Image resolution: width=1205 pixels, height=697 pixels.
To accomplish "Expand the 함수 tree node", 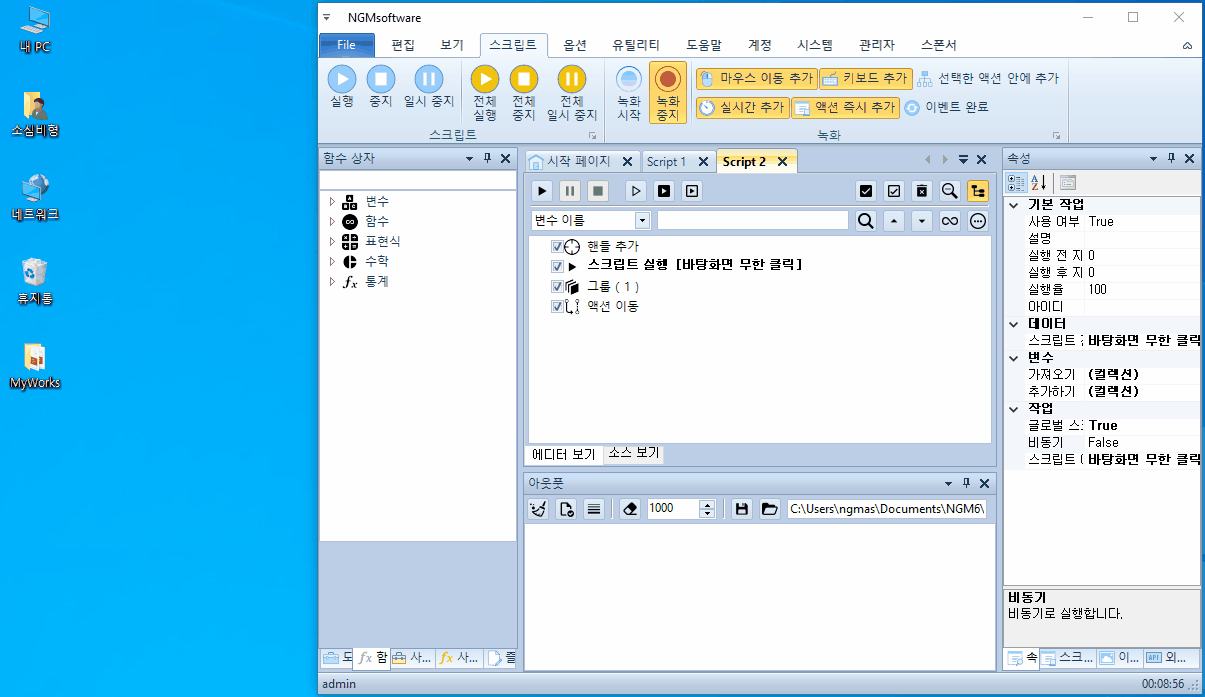I will pyautogui.click(x=332, y=222).
